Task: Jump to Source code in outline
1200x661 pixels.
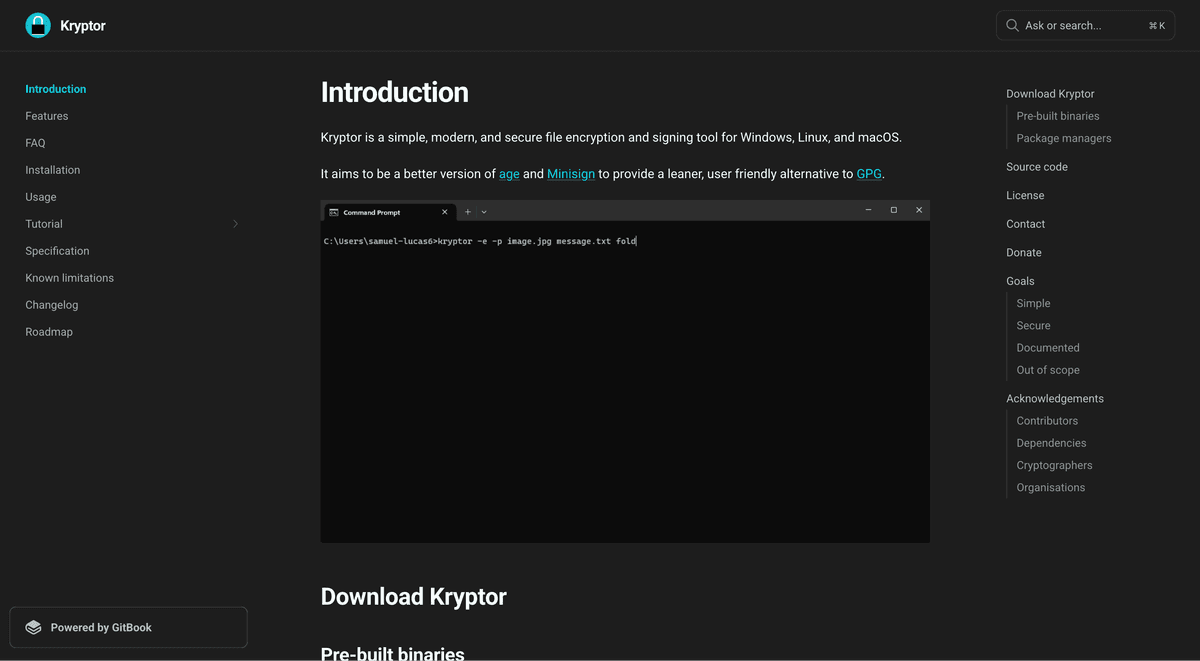Action: (1037, 167)
